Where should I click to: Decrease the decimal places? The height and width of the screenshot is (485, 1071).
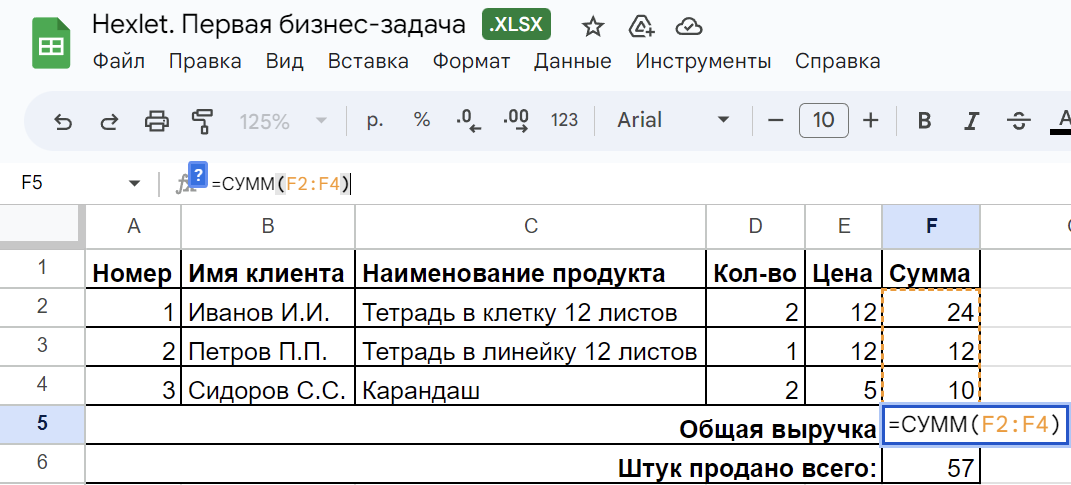tap(469, 121)
